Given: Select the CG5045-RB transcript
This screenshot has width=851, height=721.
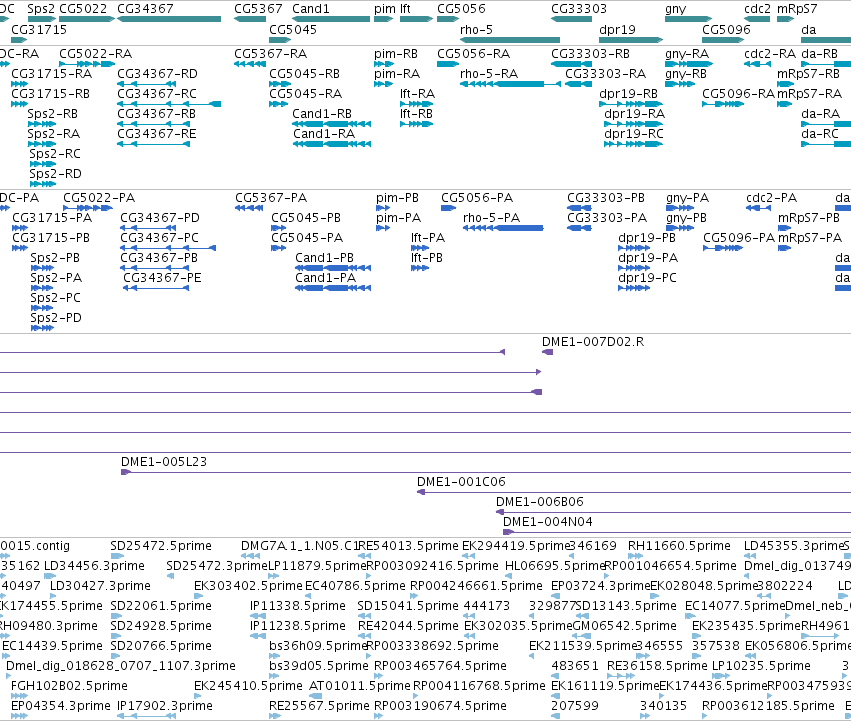Looking at the screenshot, I should click(280, 84).
